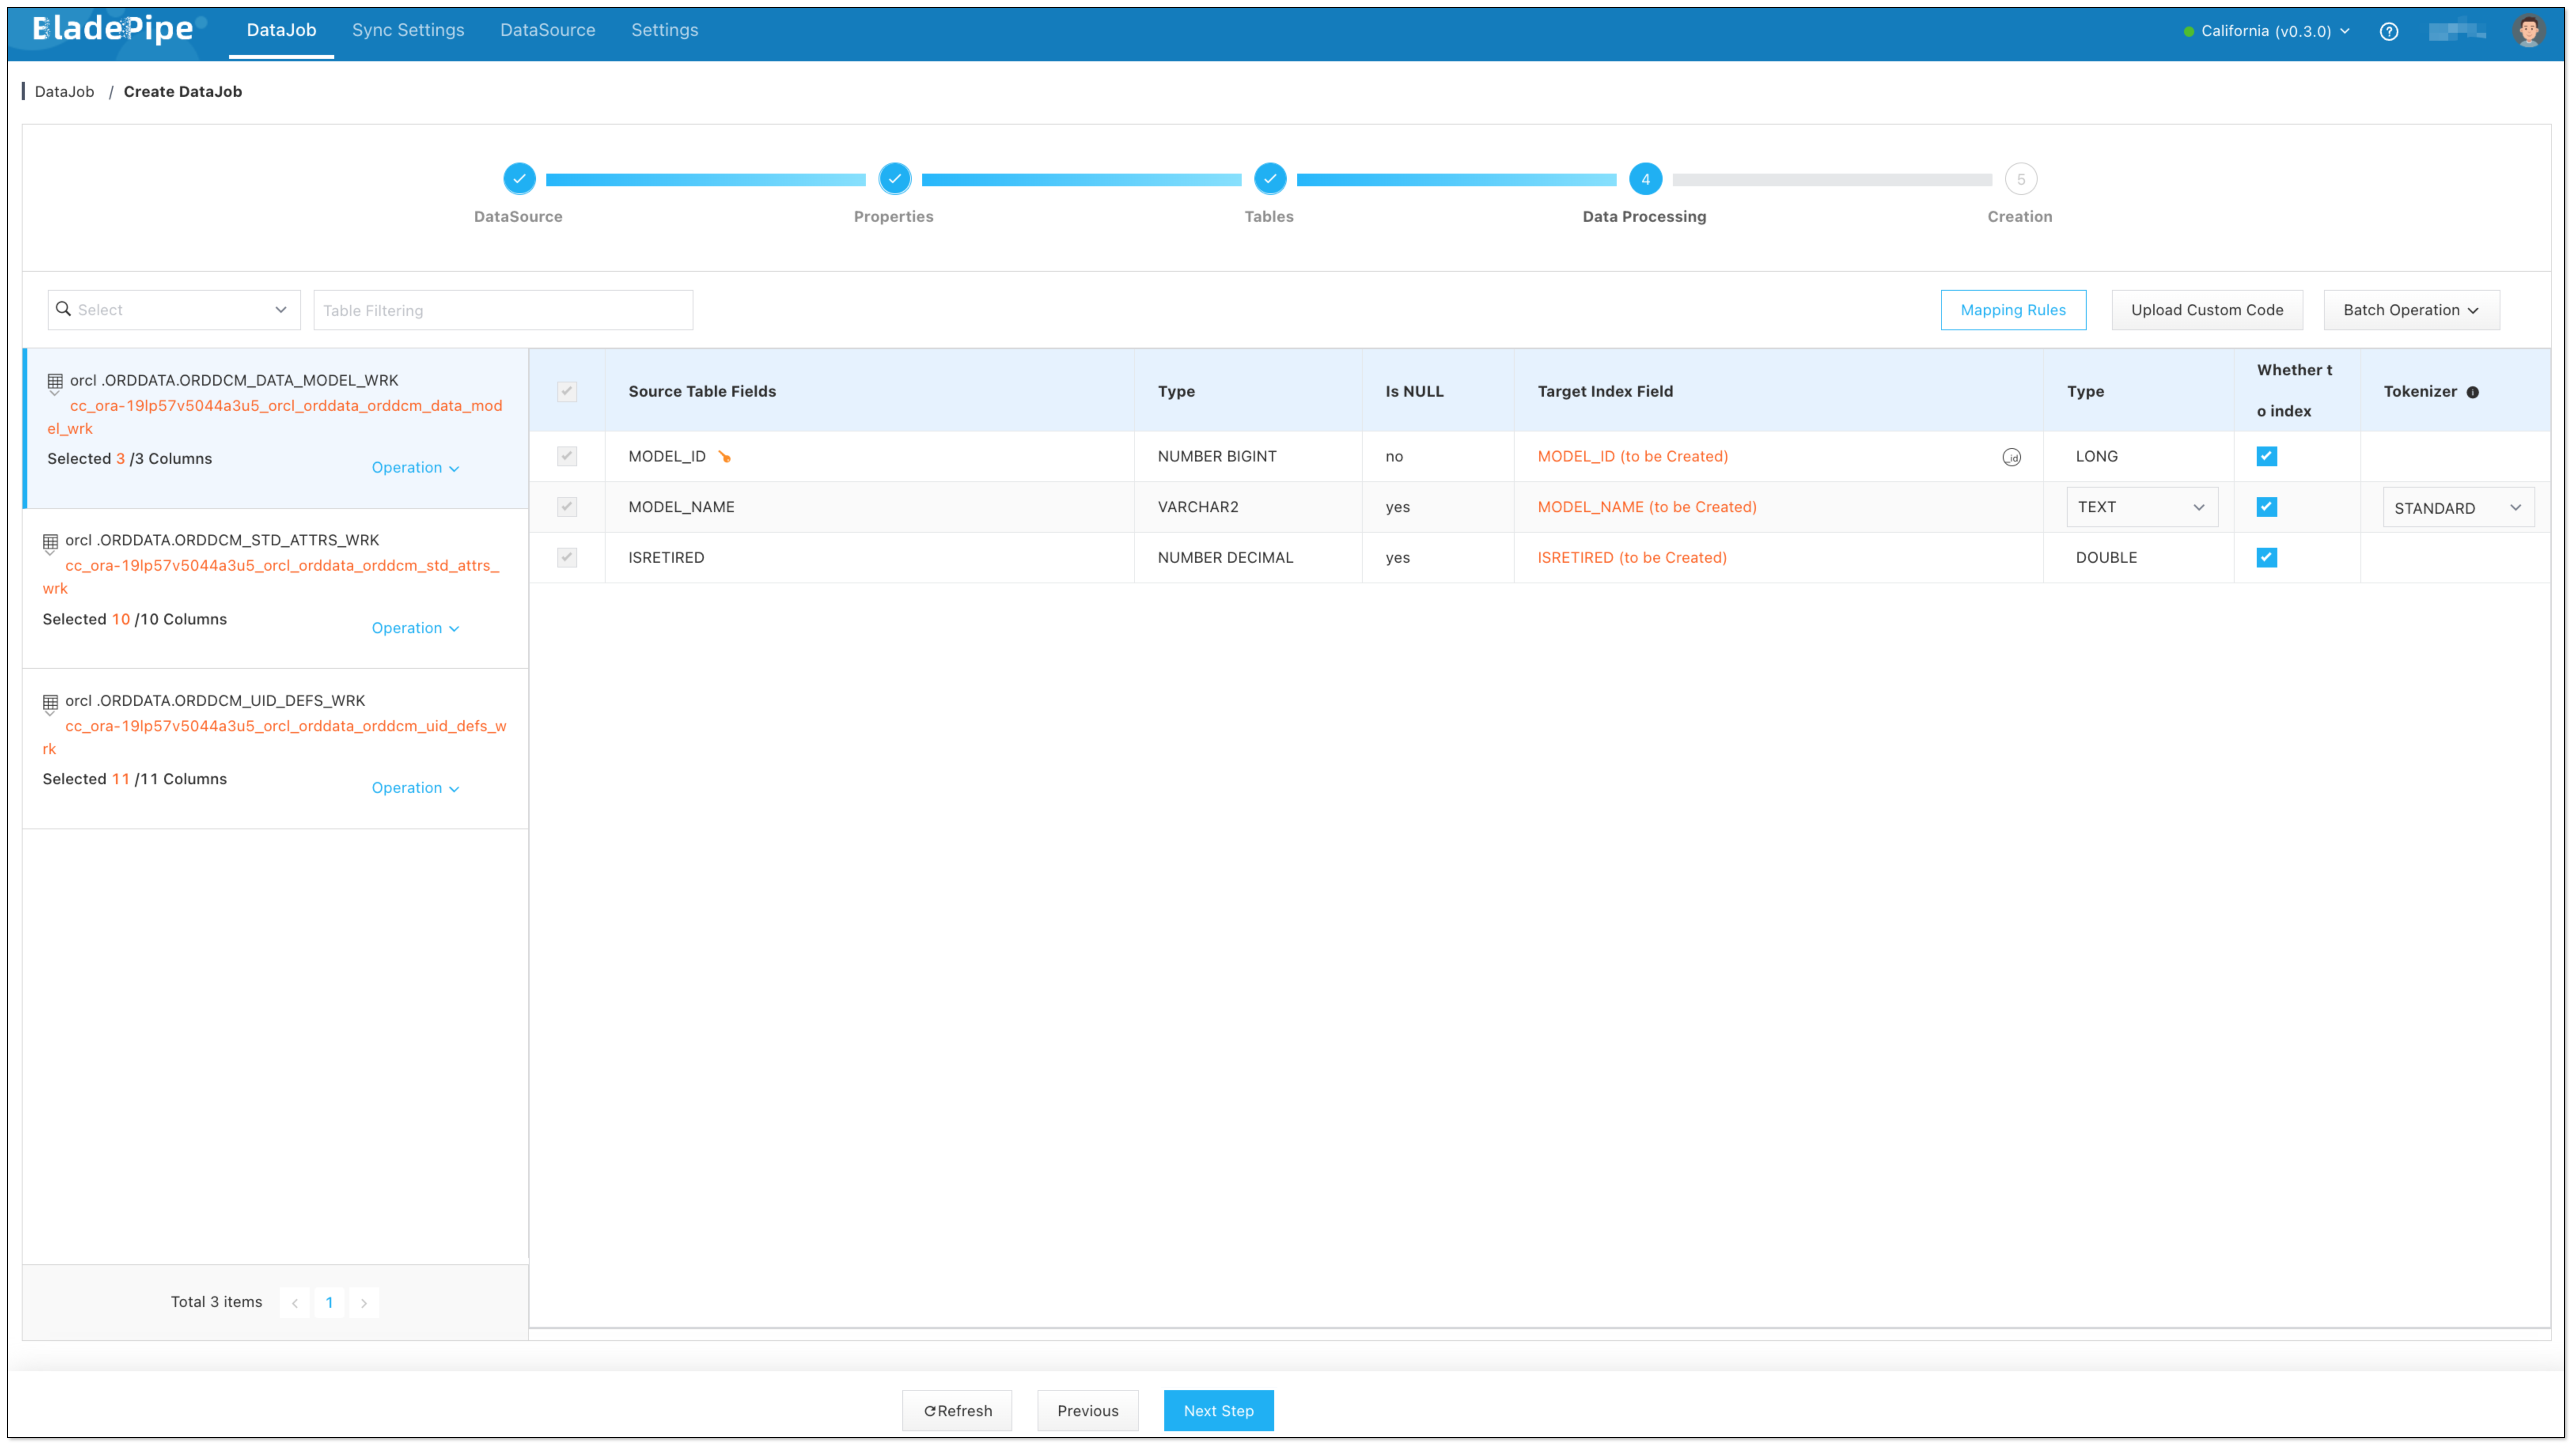The height and width of the screenshot is (1449, 2576).
Task: Click the help question mark icon
Action: 2388,31
